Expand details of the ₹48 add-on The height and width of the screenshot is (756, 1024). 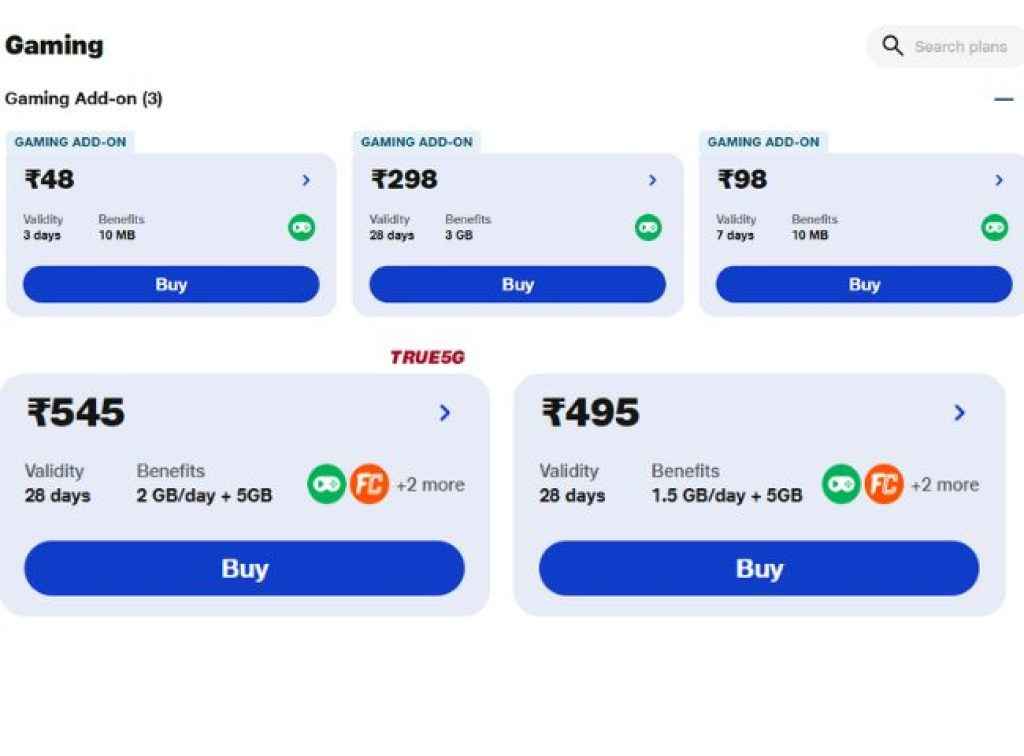pos(307,180)
